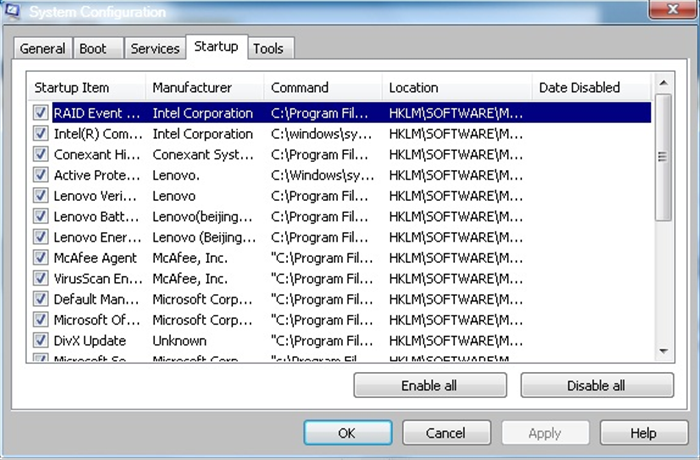Uncheck the RAID Event startup item checkbox
This screenshot has width=700, height=460.
41,113
